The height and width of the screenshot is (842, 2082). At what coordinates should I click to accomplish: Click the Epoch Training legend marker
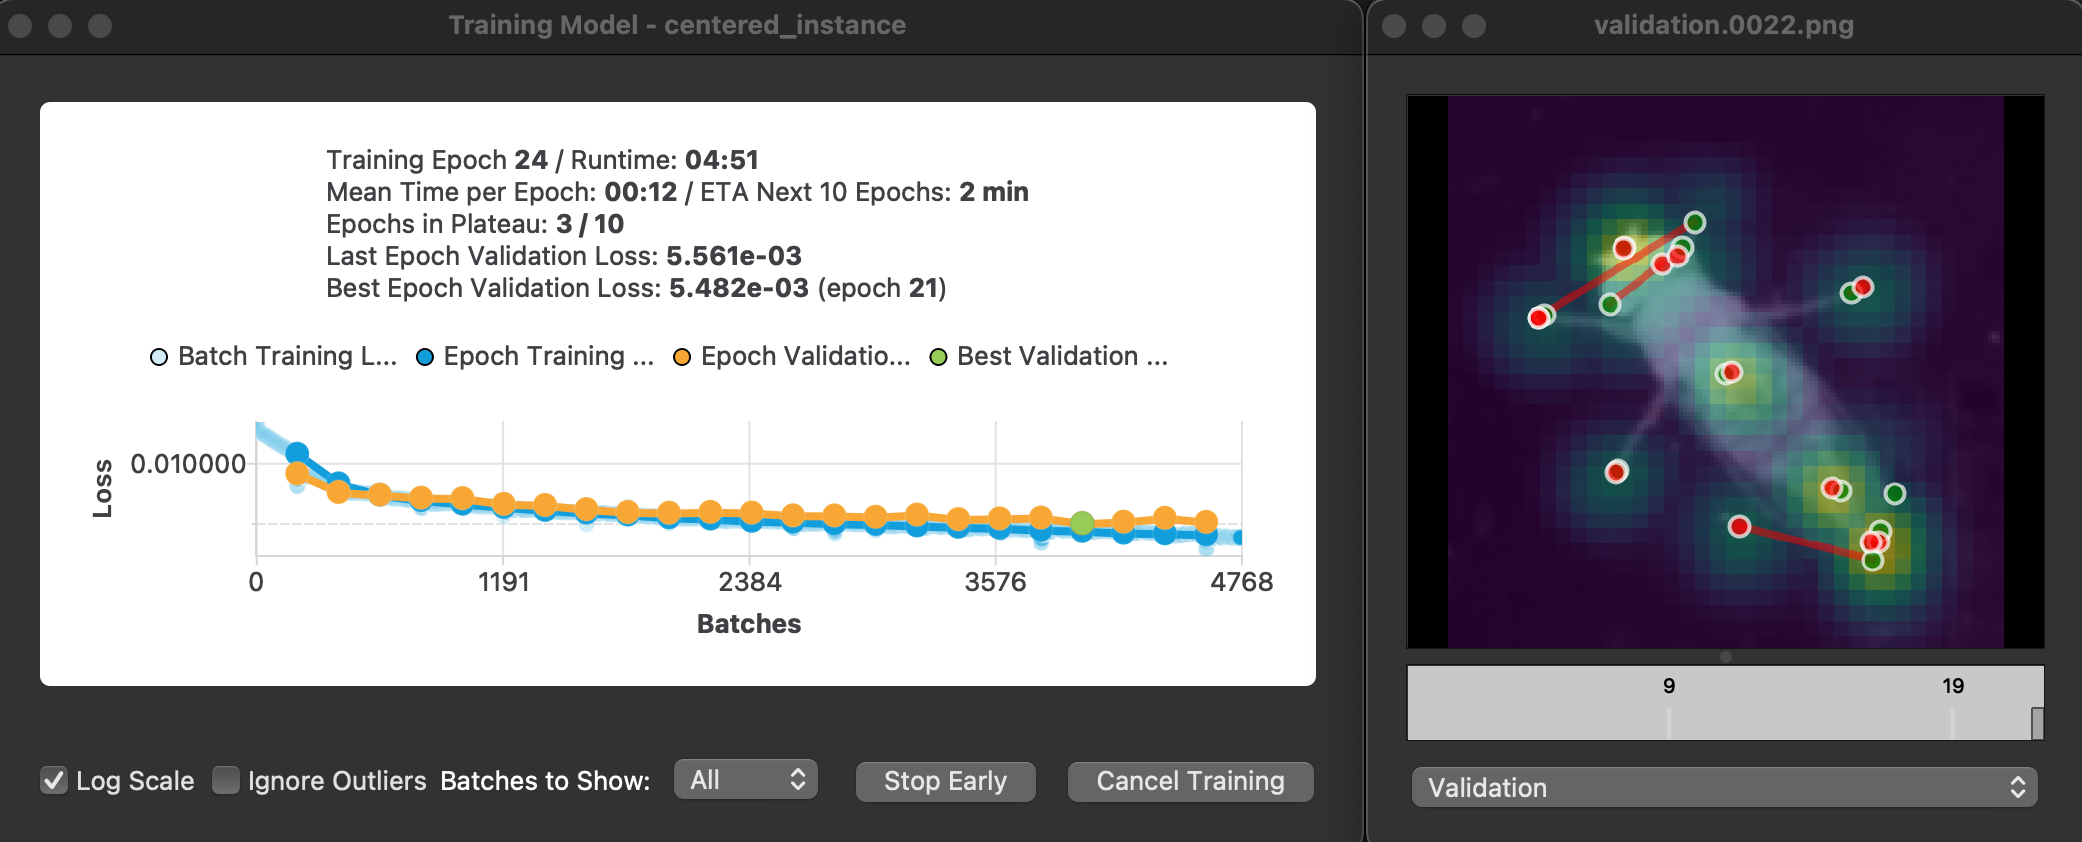(x=423, y=356)
